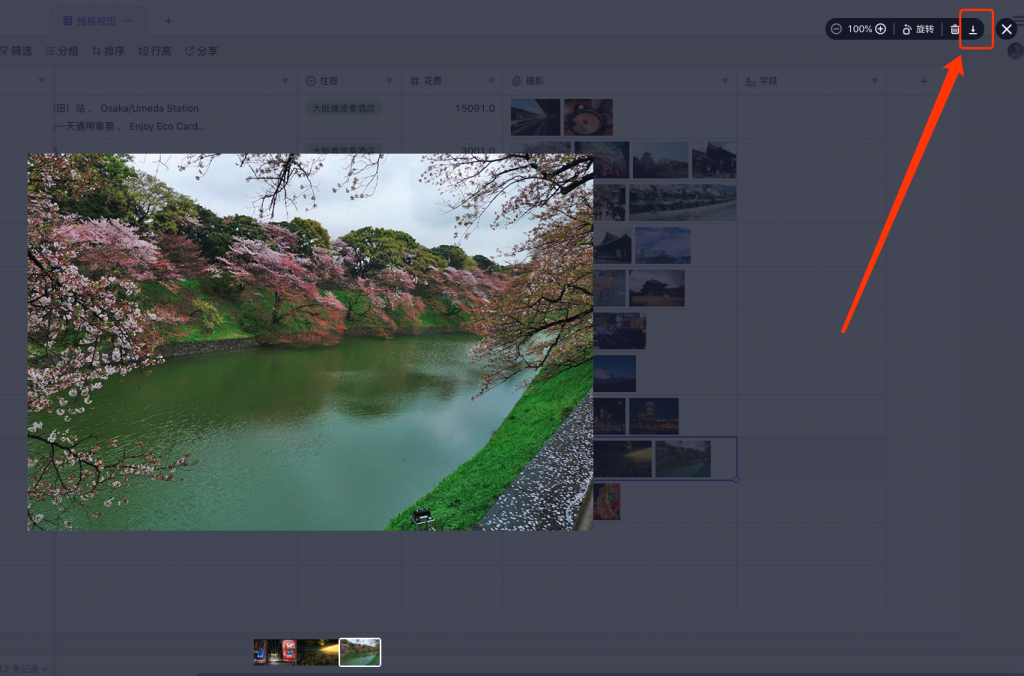Expand the 字段 column dropdown arrow
Screen dimensions: 1024x676
874,81
